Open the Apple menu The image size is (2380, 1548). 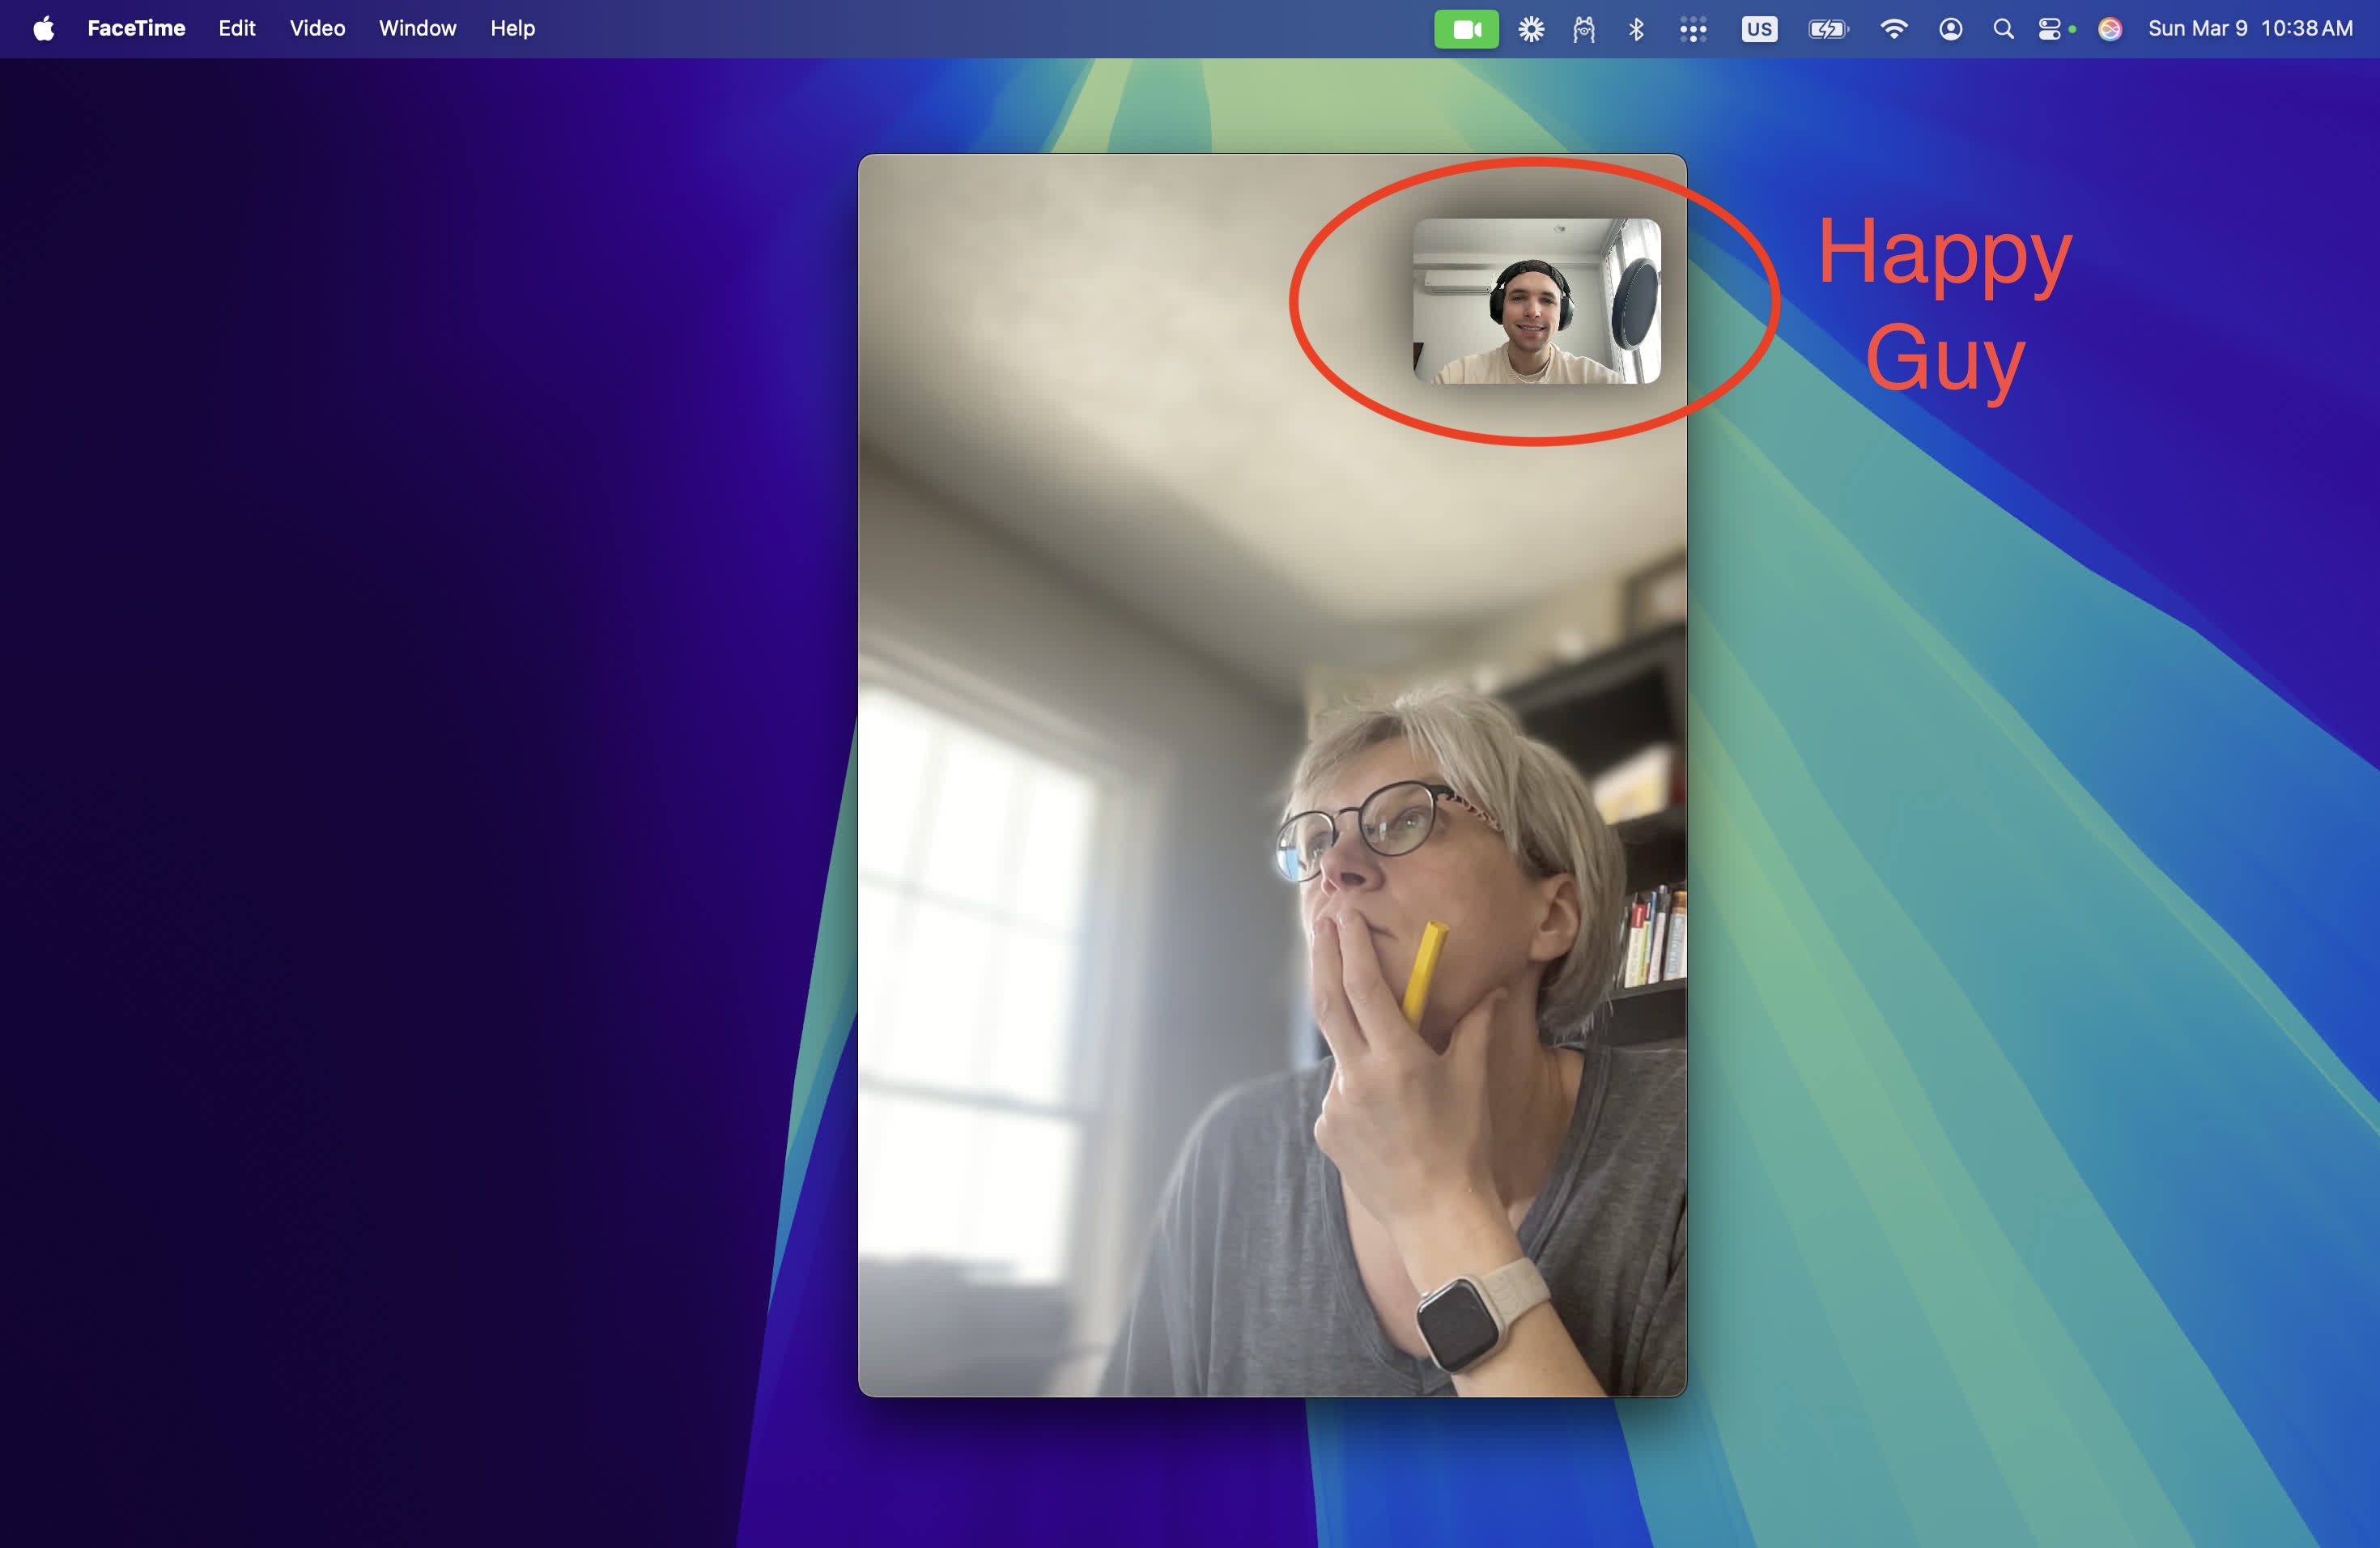43,29
